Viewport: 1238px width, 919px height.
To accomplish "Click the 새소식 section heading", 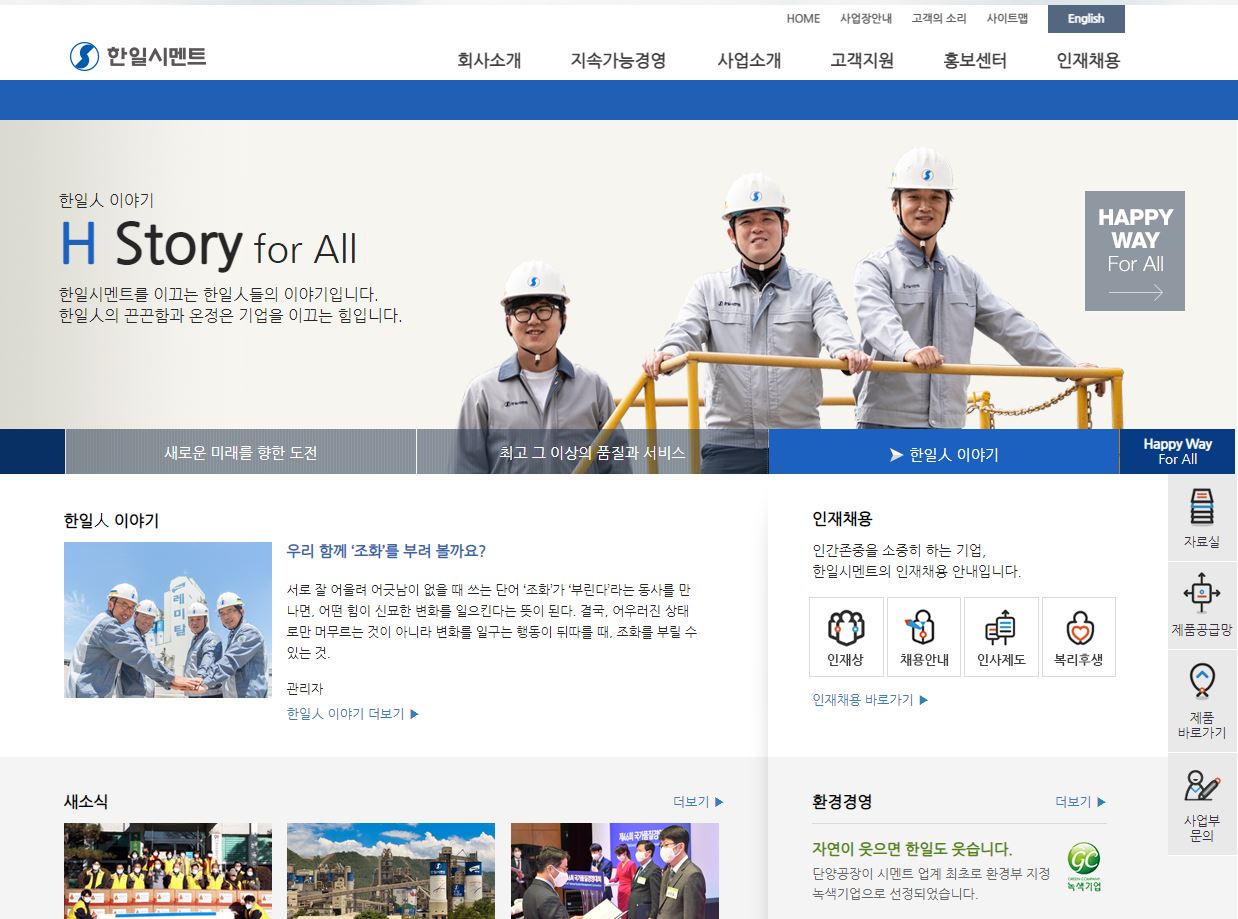I will [x=86, y=802].
